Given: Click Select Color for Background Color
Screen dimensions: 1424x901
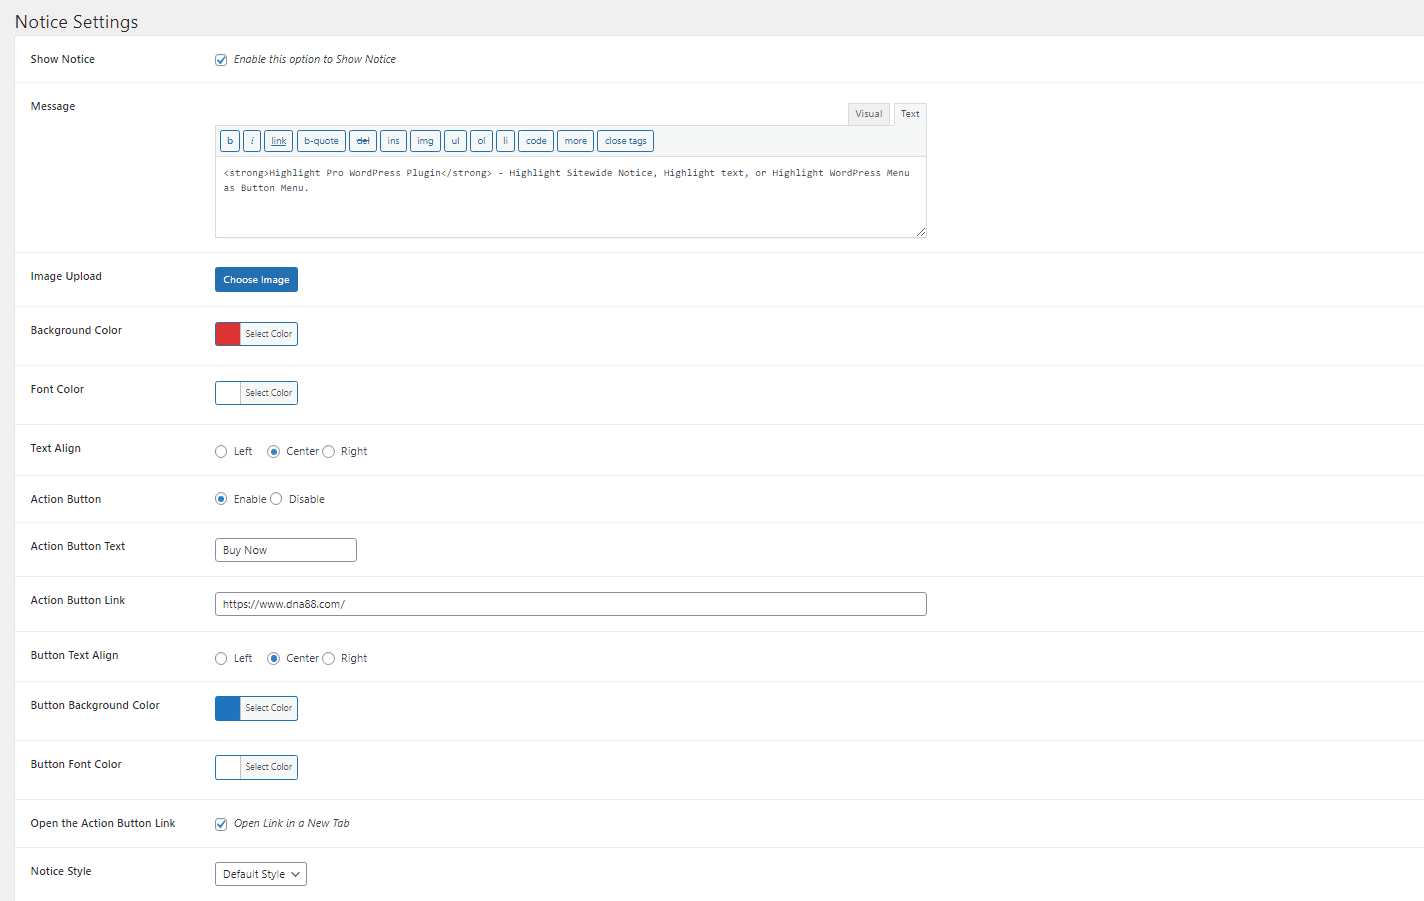Looking at the screenshot, I should pos(269,334).
